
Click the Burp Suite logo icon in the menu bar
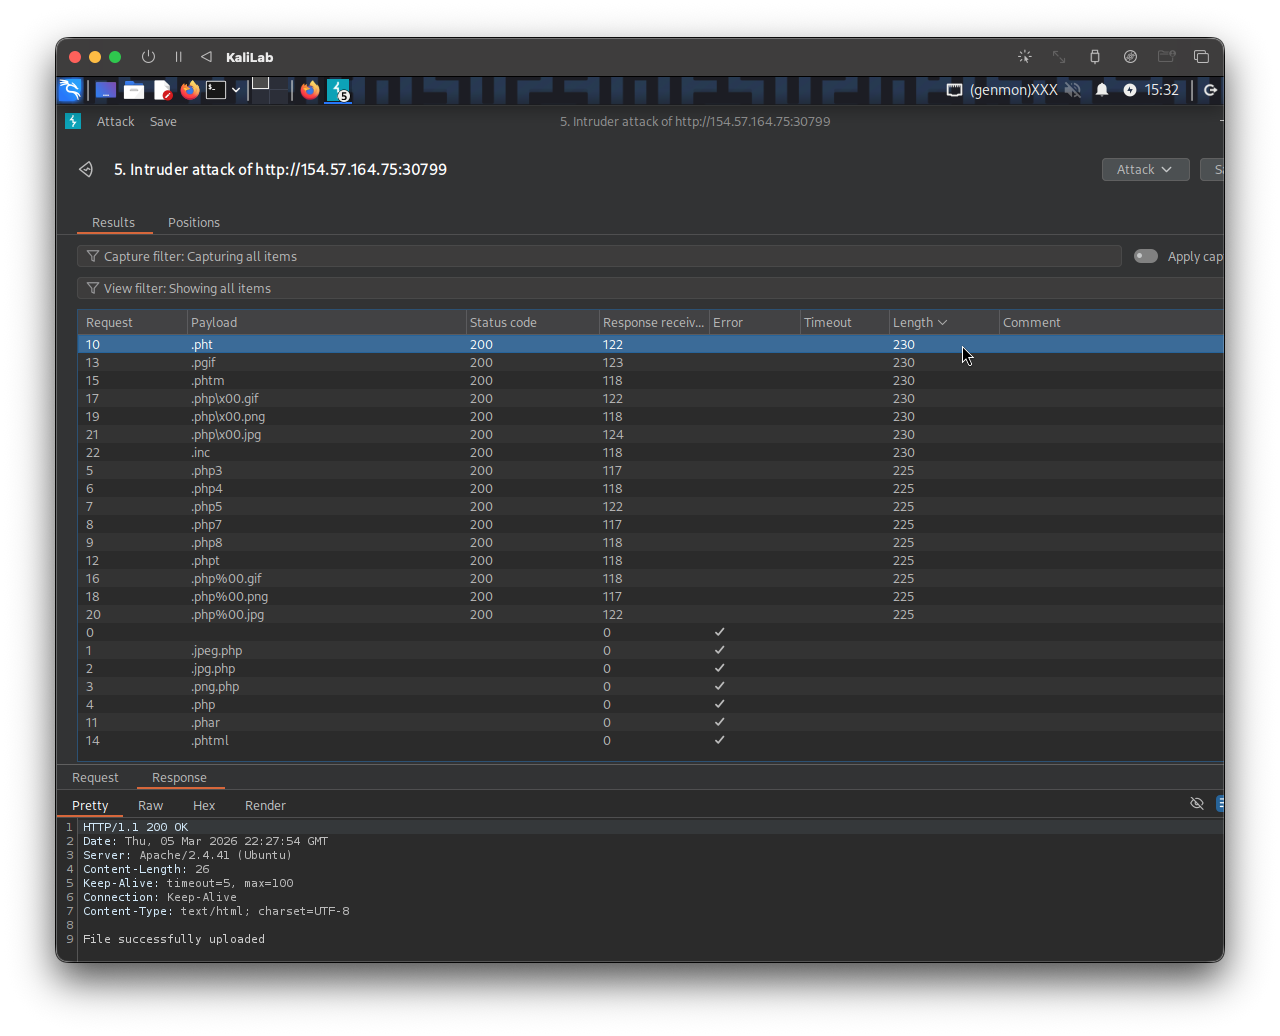click(x=72, y=121)
